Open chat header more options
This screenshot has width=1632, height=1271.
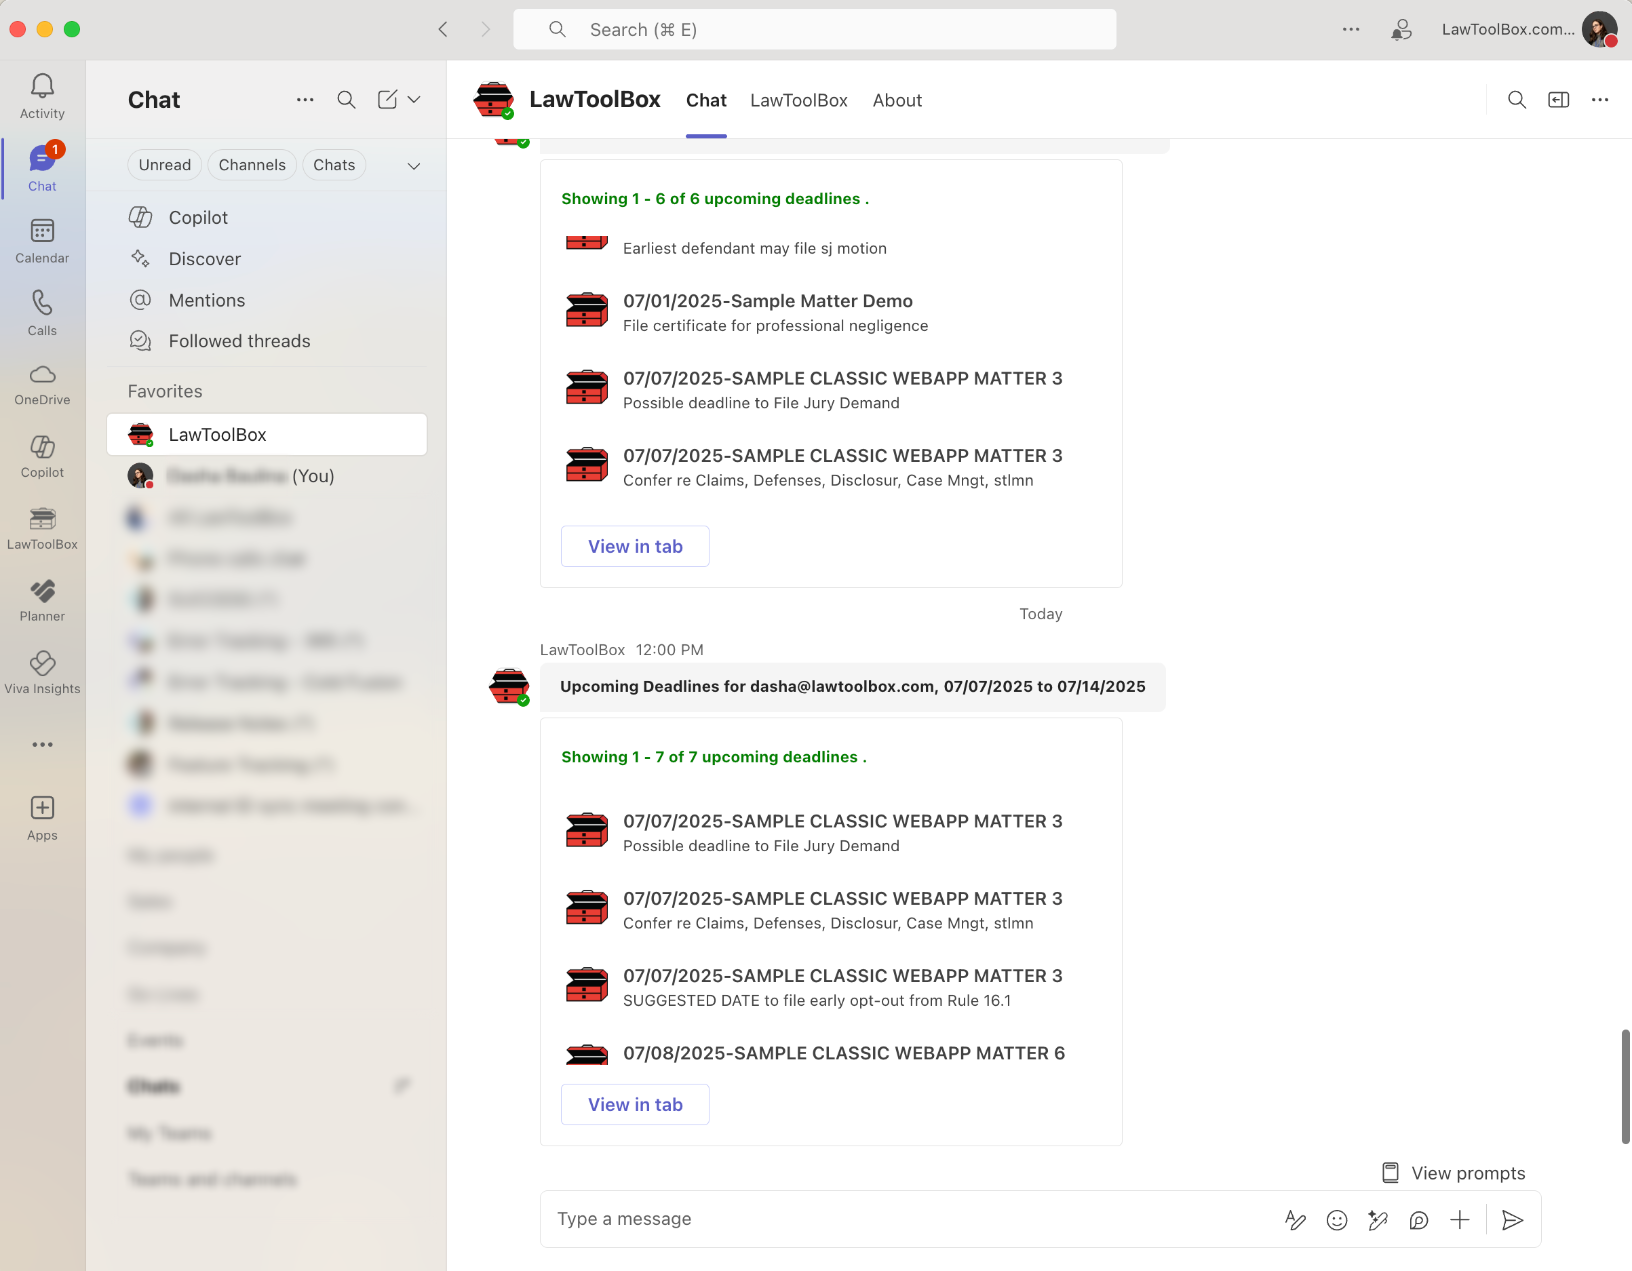1600,100
